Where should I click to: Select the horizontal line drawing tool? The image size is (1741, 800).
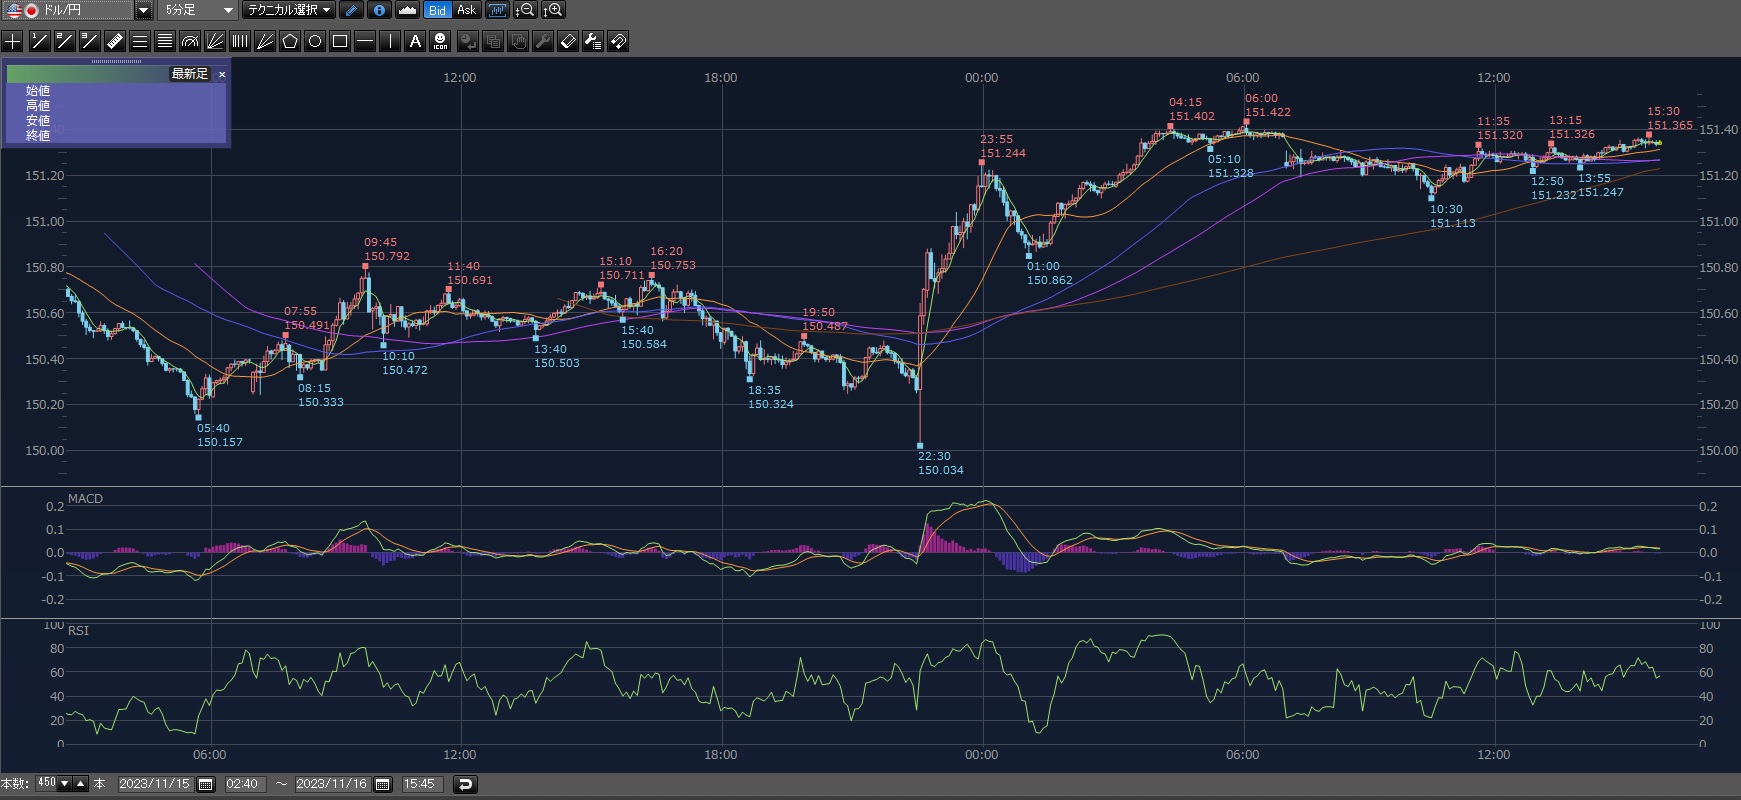365,41
